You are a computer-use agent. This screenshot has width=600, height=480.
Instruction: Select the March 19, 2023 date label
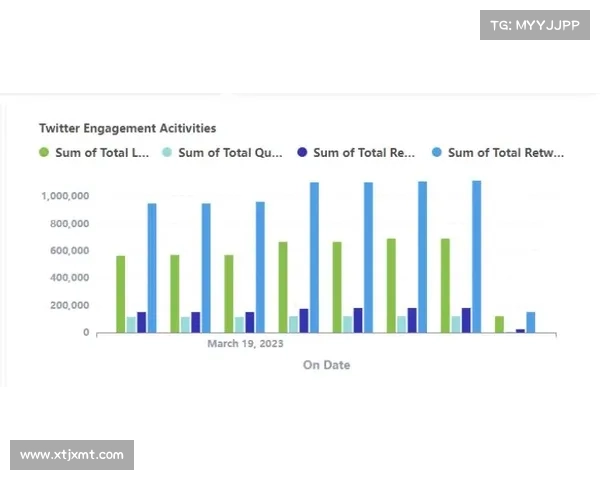pyautogui.click(x=245, y=343)
